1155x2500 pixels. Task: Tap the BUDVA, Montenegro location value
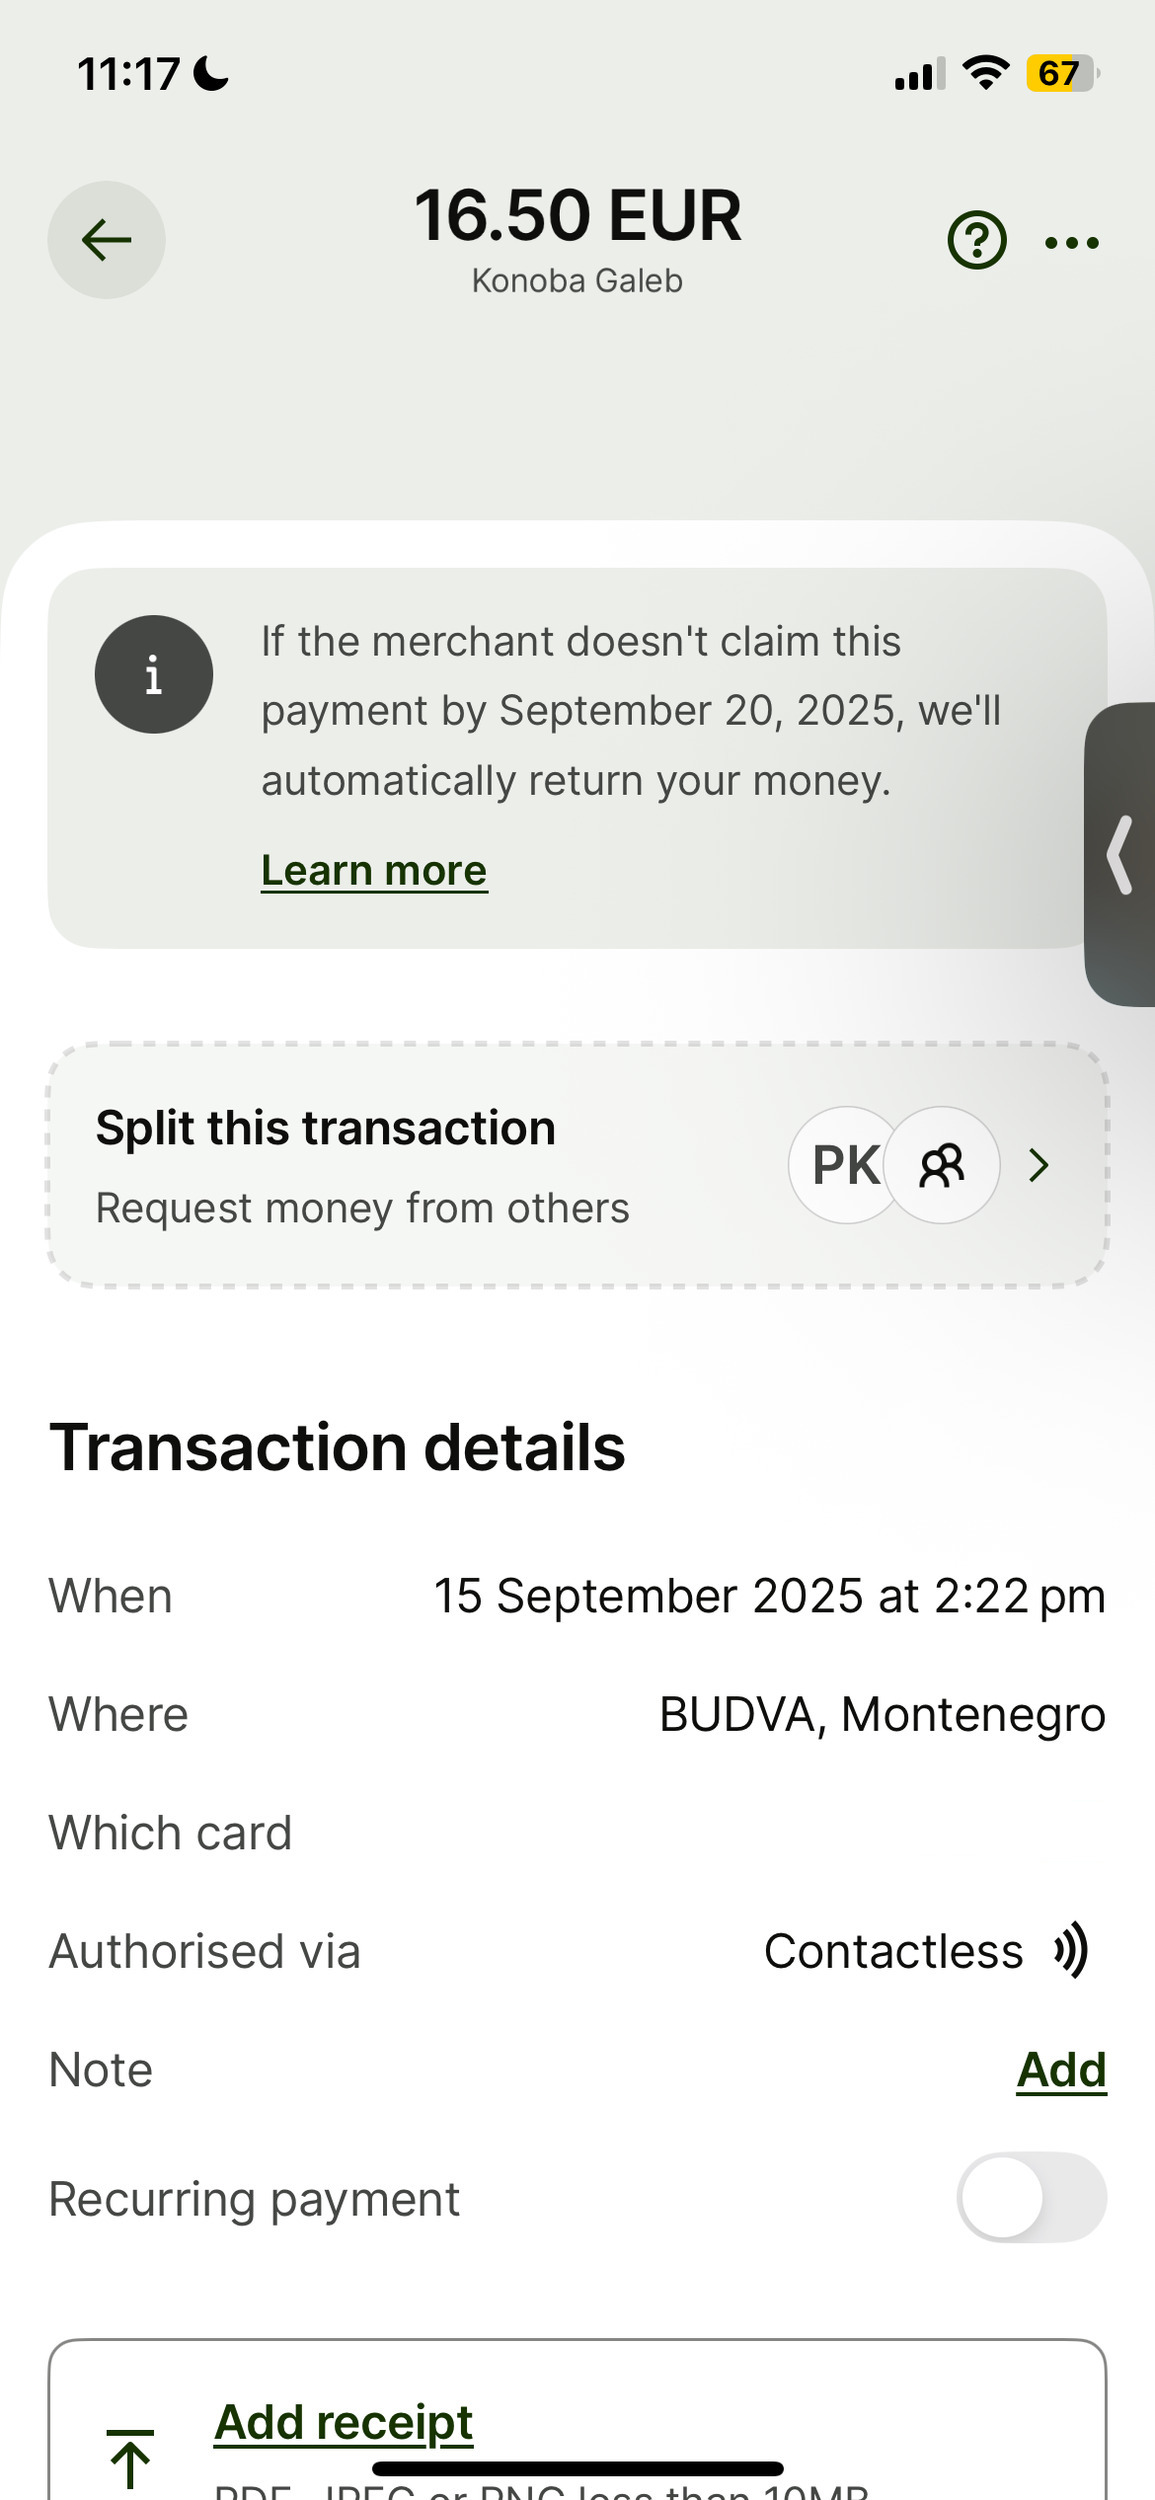882,1714
